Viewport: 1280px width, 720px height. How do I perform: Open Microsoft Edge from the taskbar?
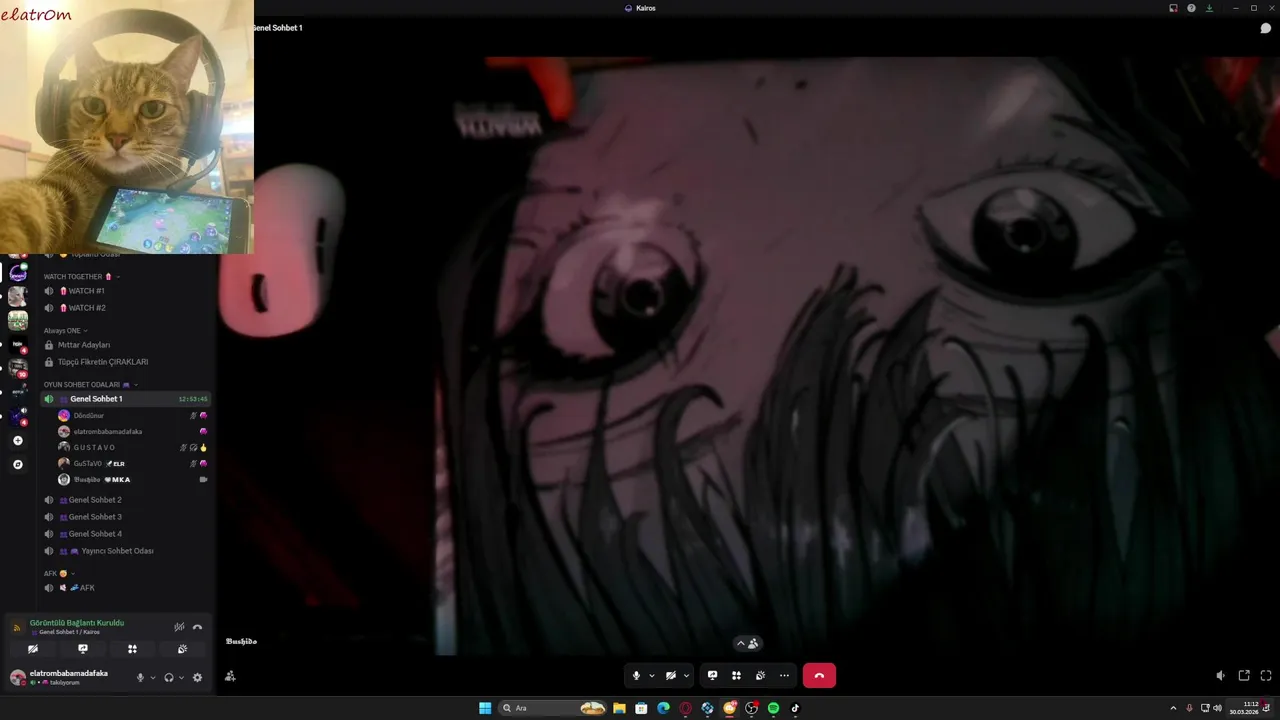pyautogui.click(x=663, y=708)
